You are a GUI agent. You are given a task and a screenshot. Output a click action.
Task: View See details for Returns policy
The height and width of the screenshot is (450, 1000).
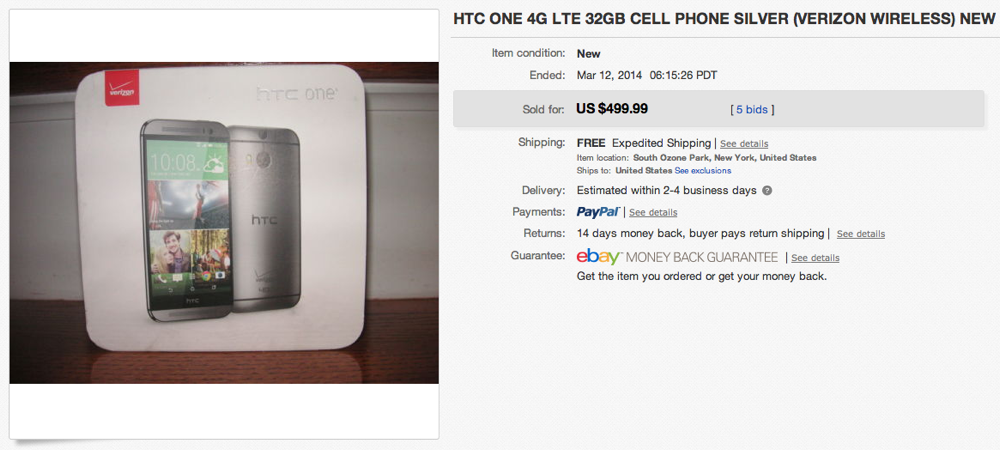(860, 234)
